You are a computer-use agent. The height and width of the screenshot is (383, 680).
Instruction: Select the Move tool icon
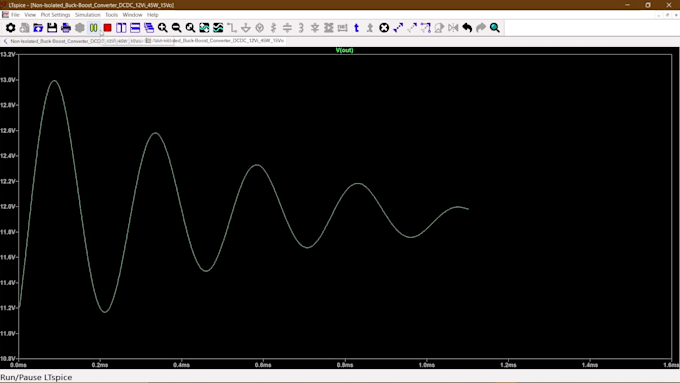(x=426, y=28)
